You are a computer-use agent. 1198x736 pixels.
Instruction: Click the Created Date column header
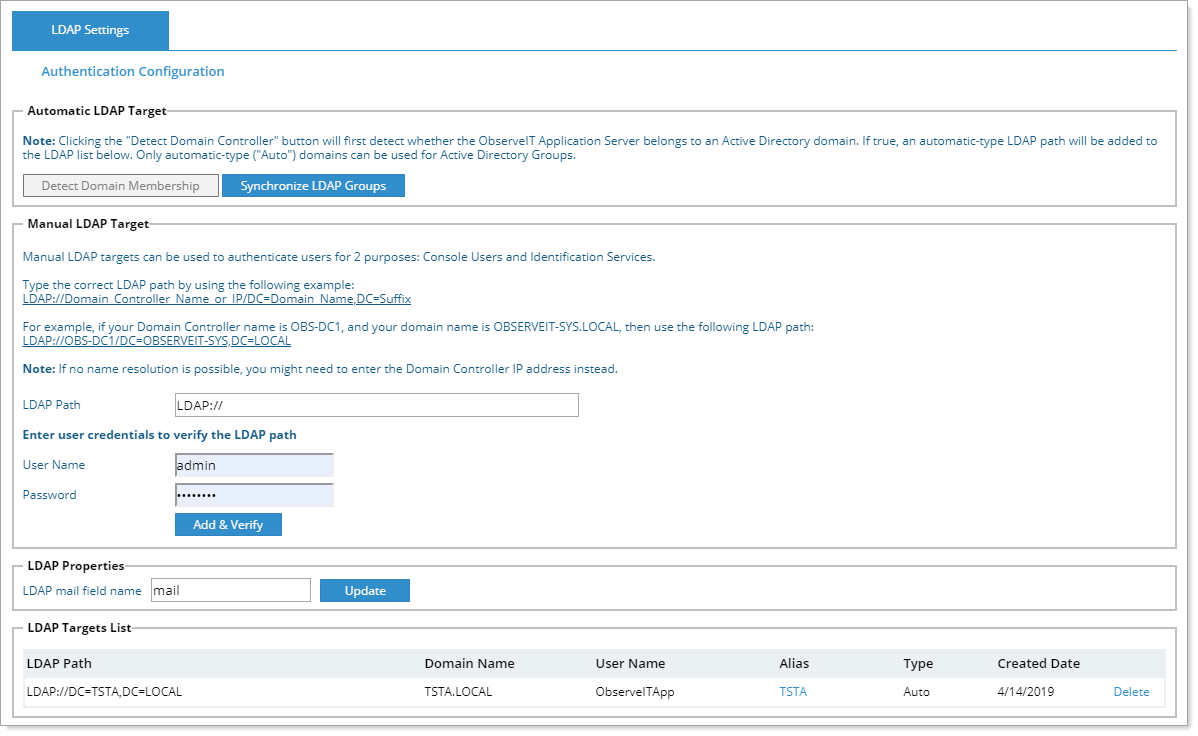[1038, 664]
